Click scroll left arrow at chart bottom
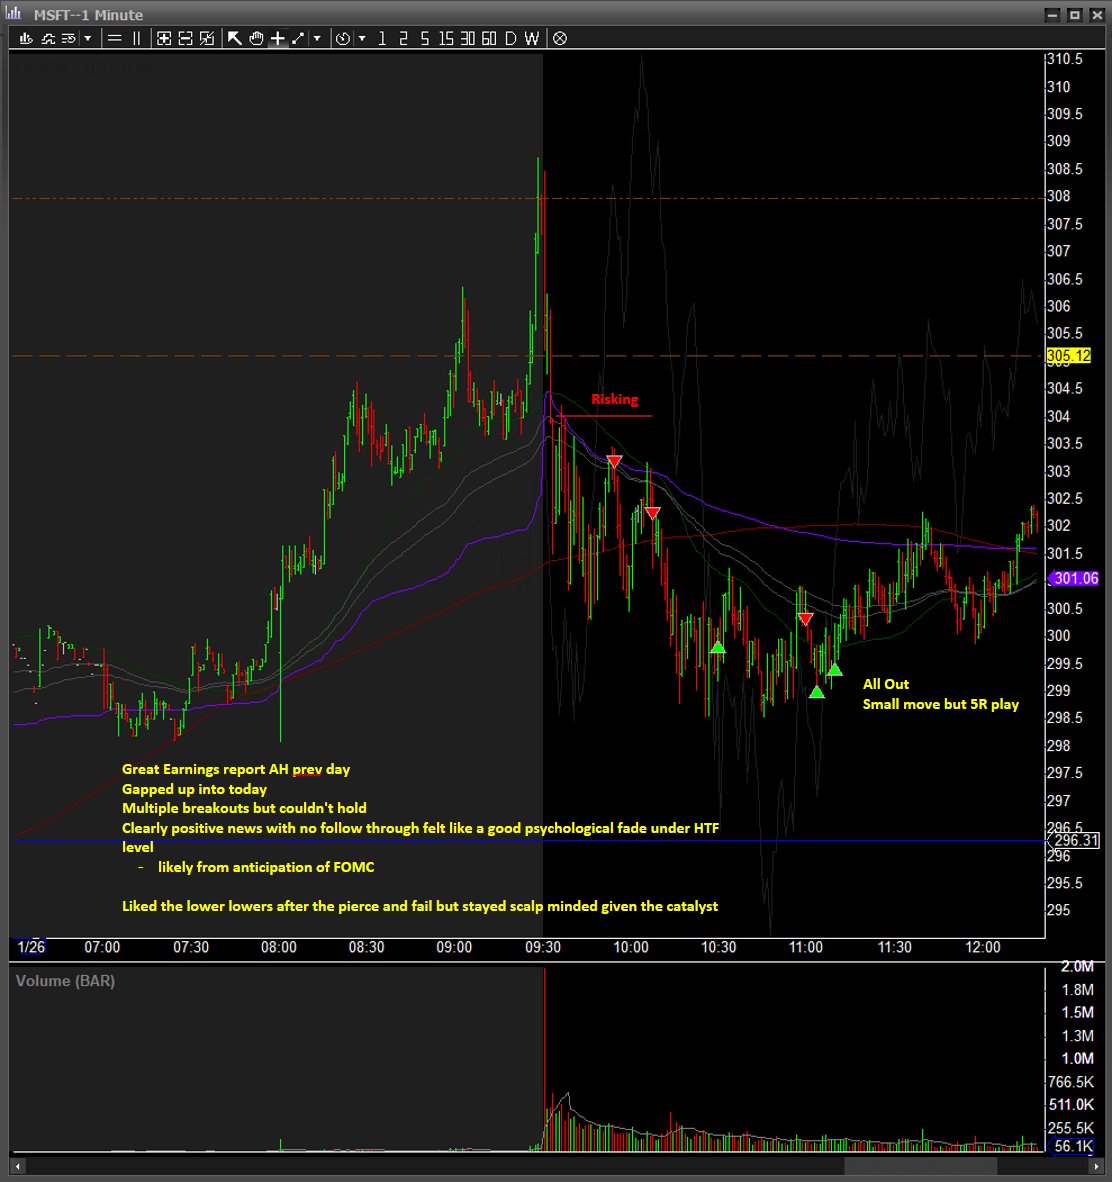Image resolution: width=1112 pixels, height=1182 pixels. (x=17, y=1166)
